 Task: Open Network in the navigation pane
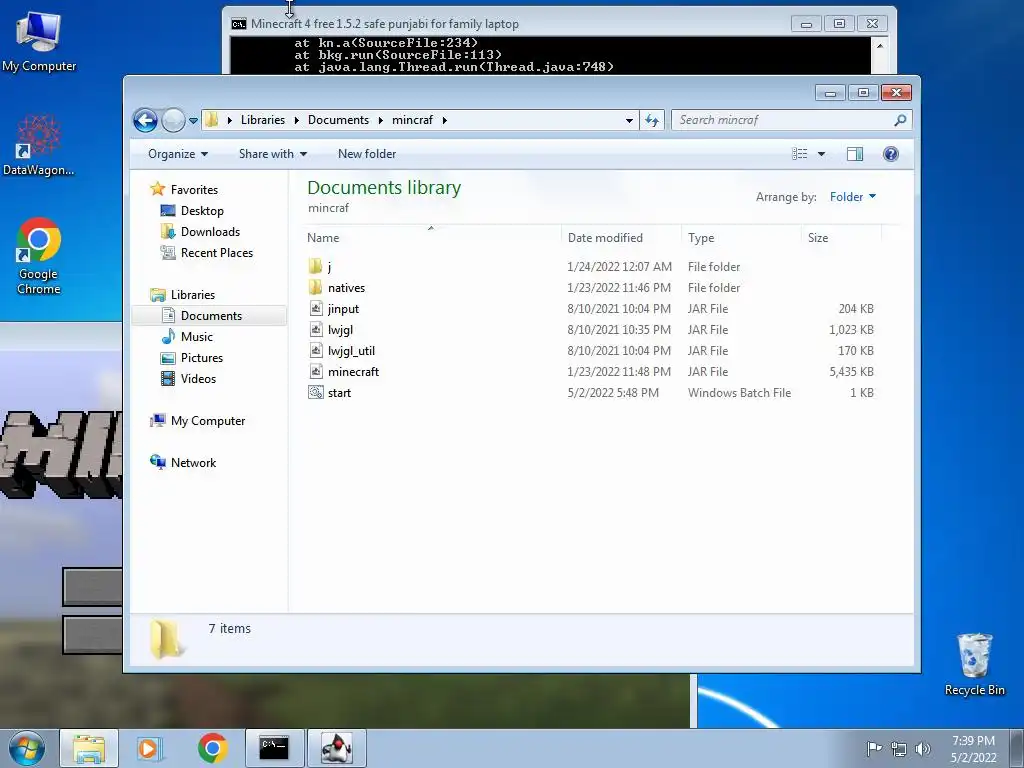tap(193, 463)
